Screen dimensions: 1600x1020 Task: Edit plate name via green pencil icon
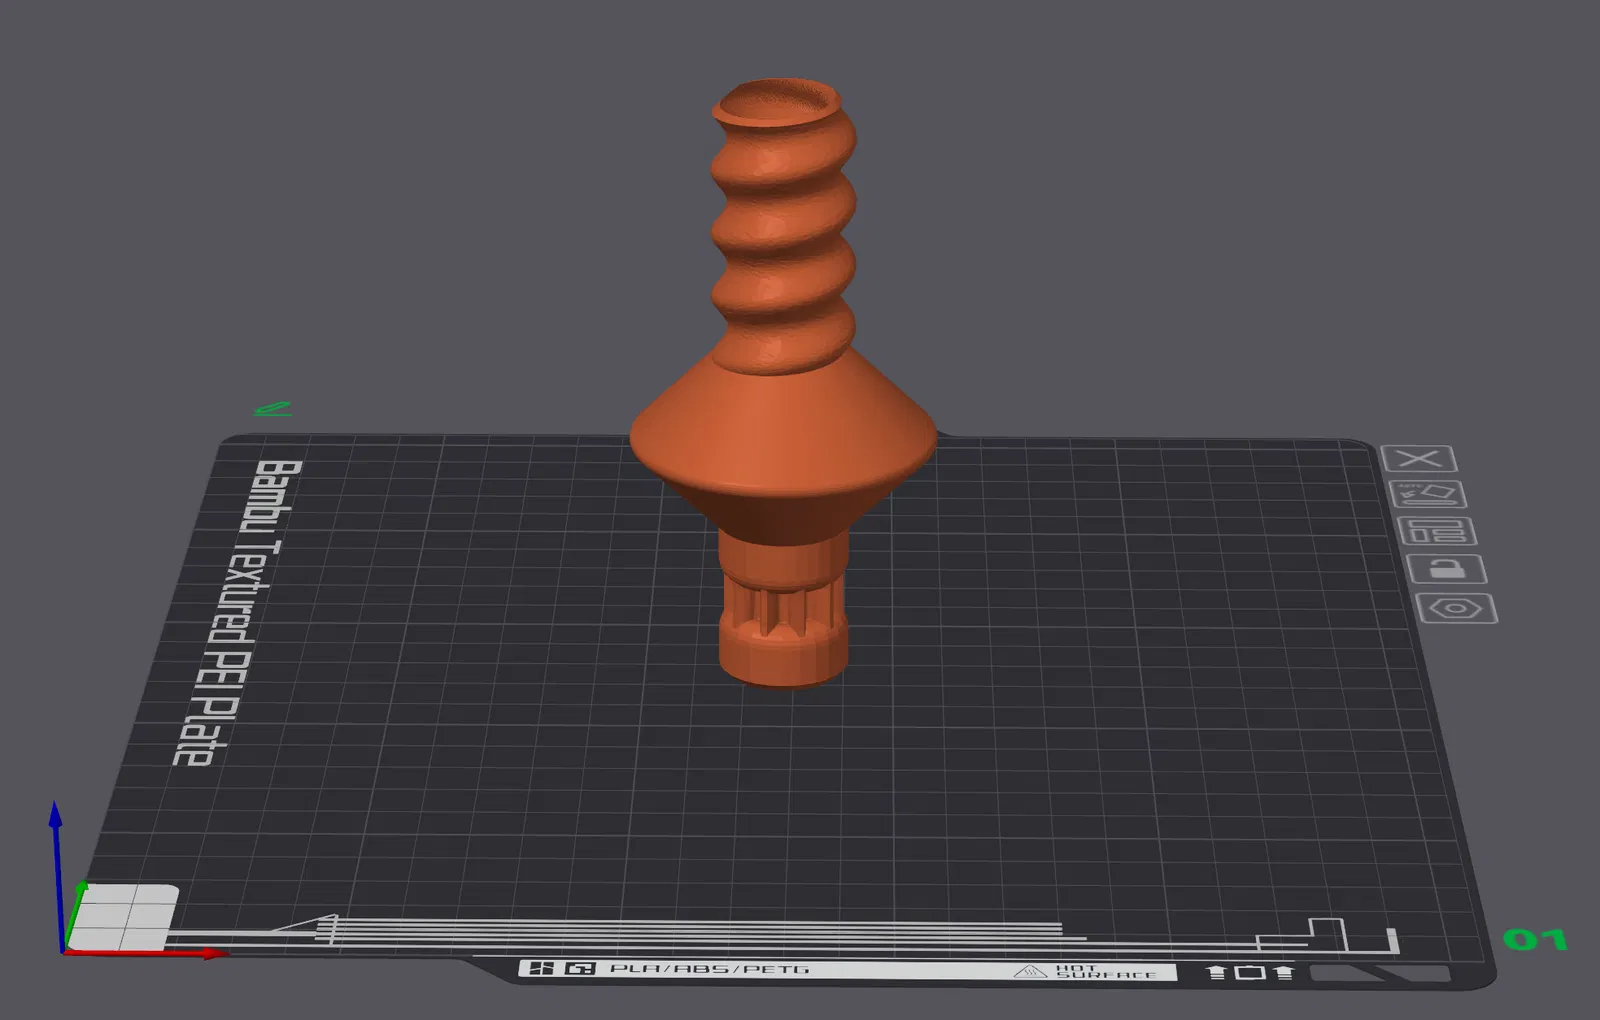point(272,408)
